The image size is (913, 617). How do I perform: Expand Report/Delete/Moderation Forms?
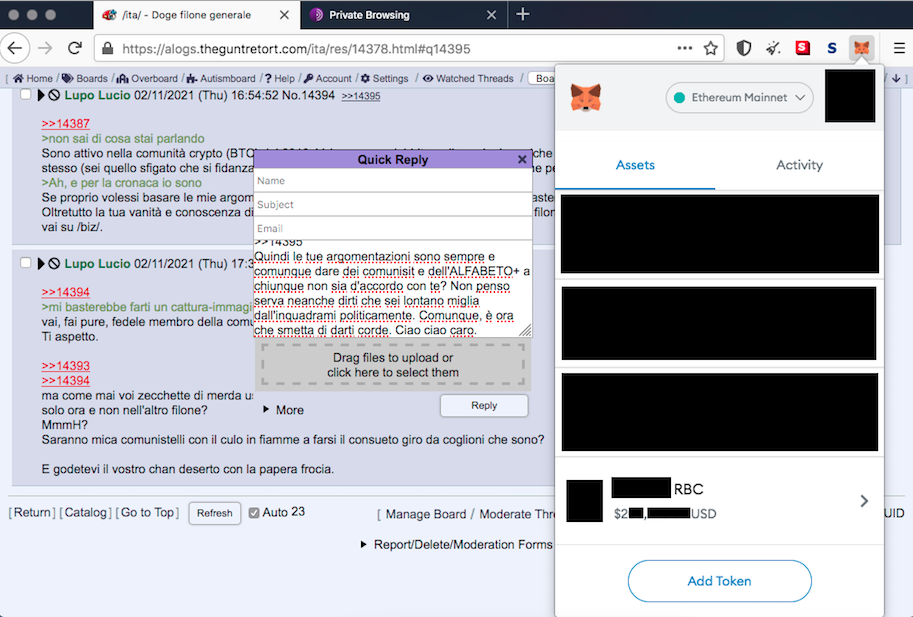tap(456, 544)
